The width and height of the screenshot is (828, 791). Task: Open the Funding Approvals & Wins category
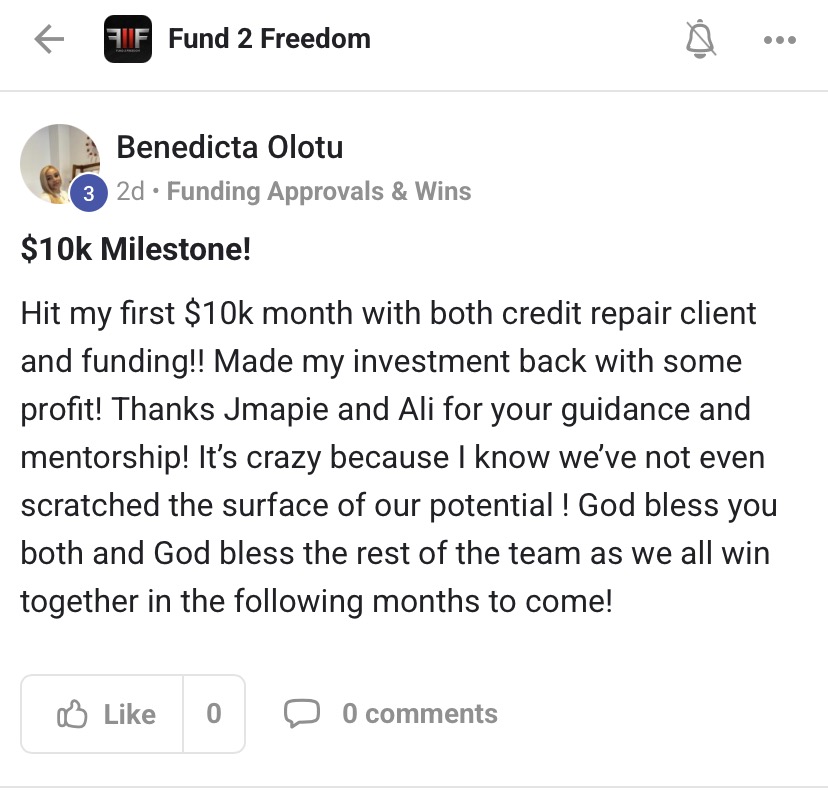[x=319, y=191]
